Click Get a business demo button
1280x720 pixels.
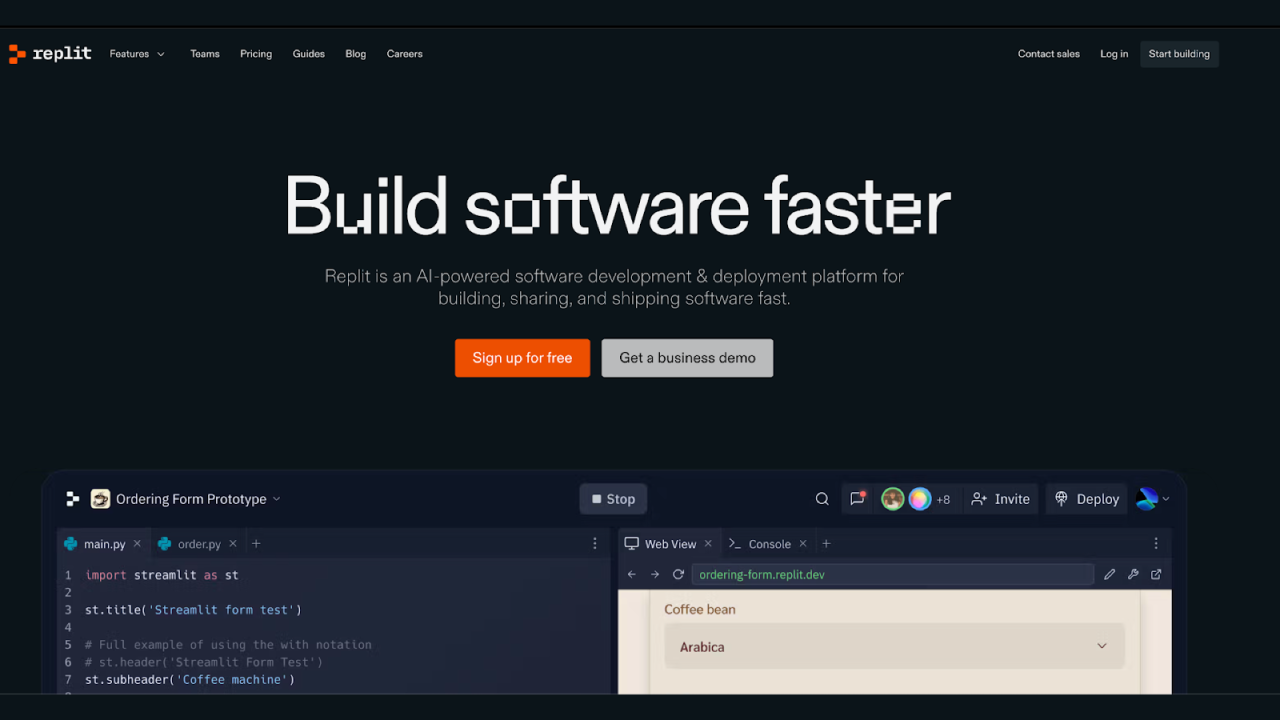click(x=687, y=358)
